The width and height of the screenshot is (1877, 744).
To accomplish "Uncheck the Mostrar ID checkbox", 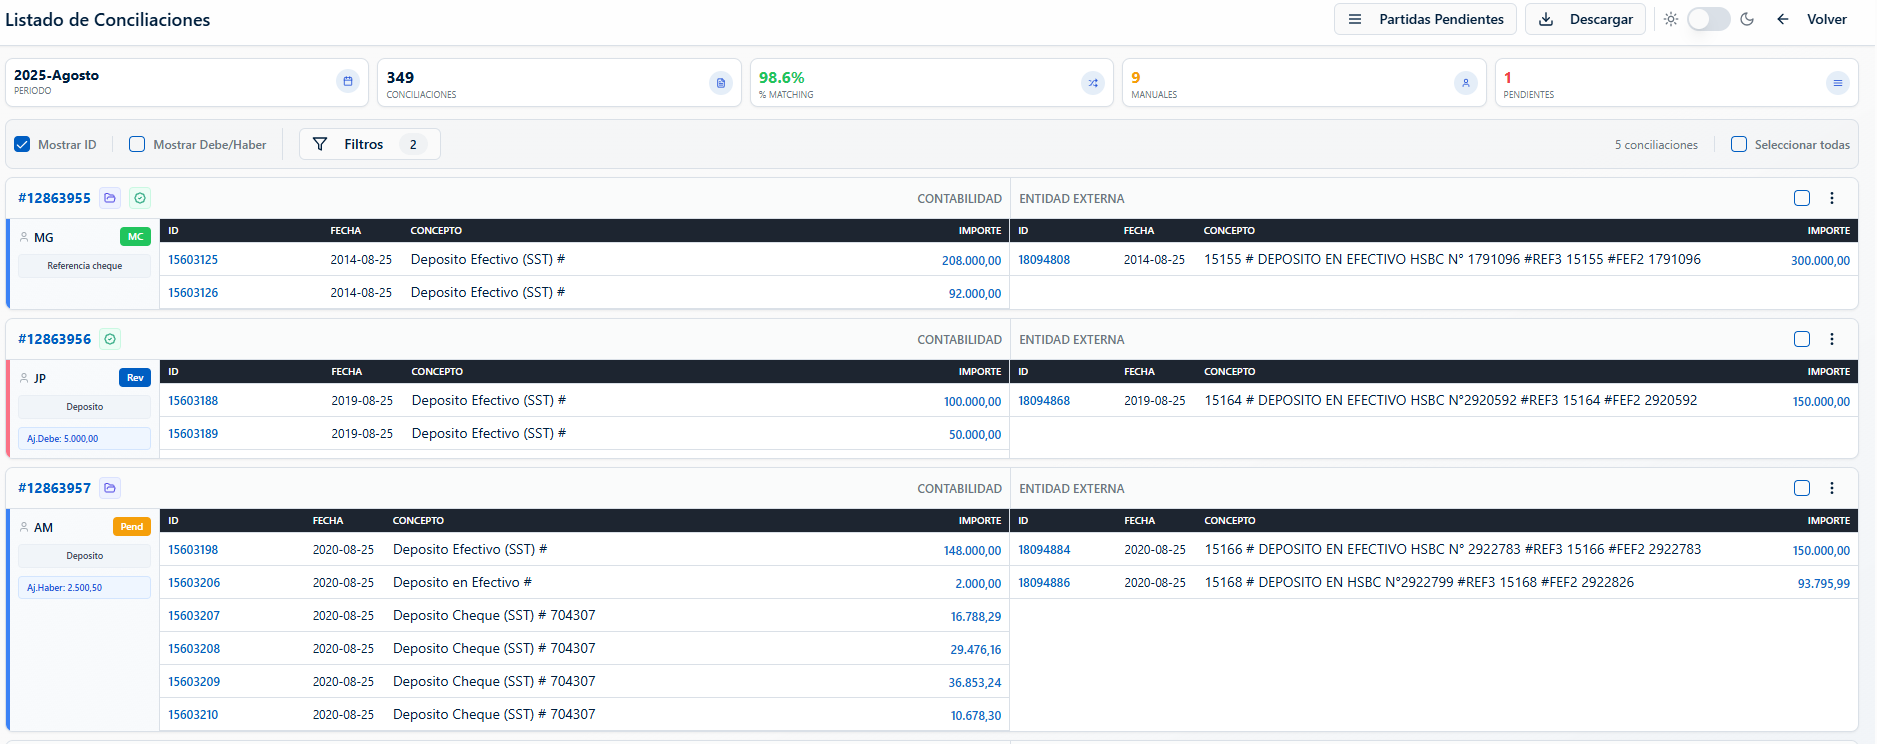I will click(x=22, y=145).
